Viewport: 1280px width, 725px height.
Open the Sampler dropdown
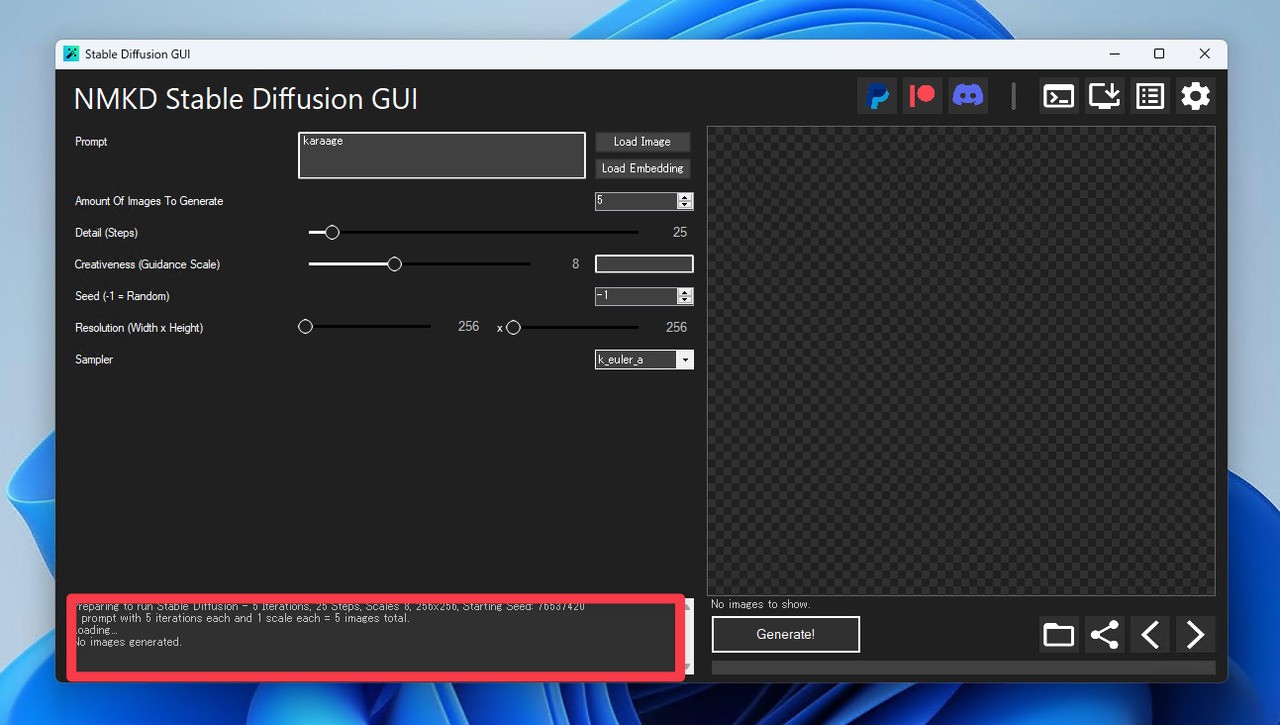click(685, 359)
